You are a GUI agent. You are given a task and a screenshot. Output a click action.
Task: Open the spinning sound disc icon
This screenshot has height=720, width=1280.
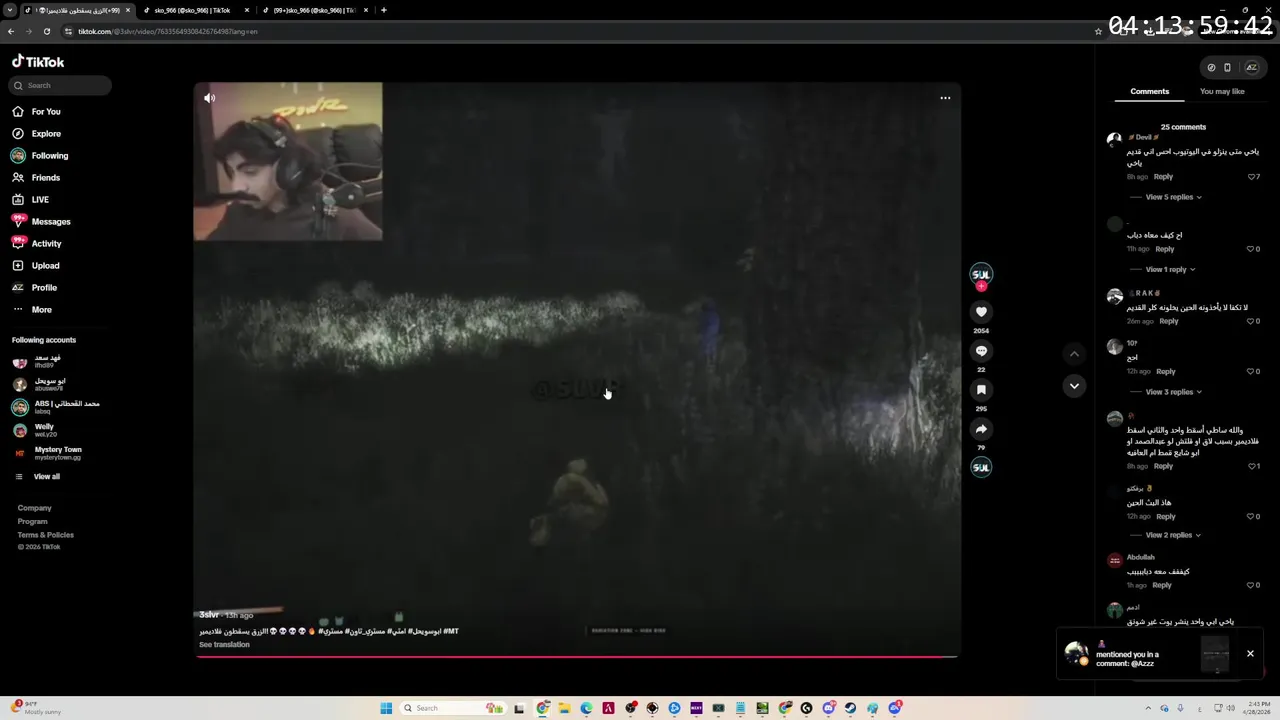tap(981, 468)
